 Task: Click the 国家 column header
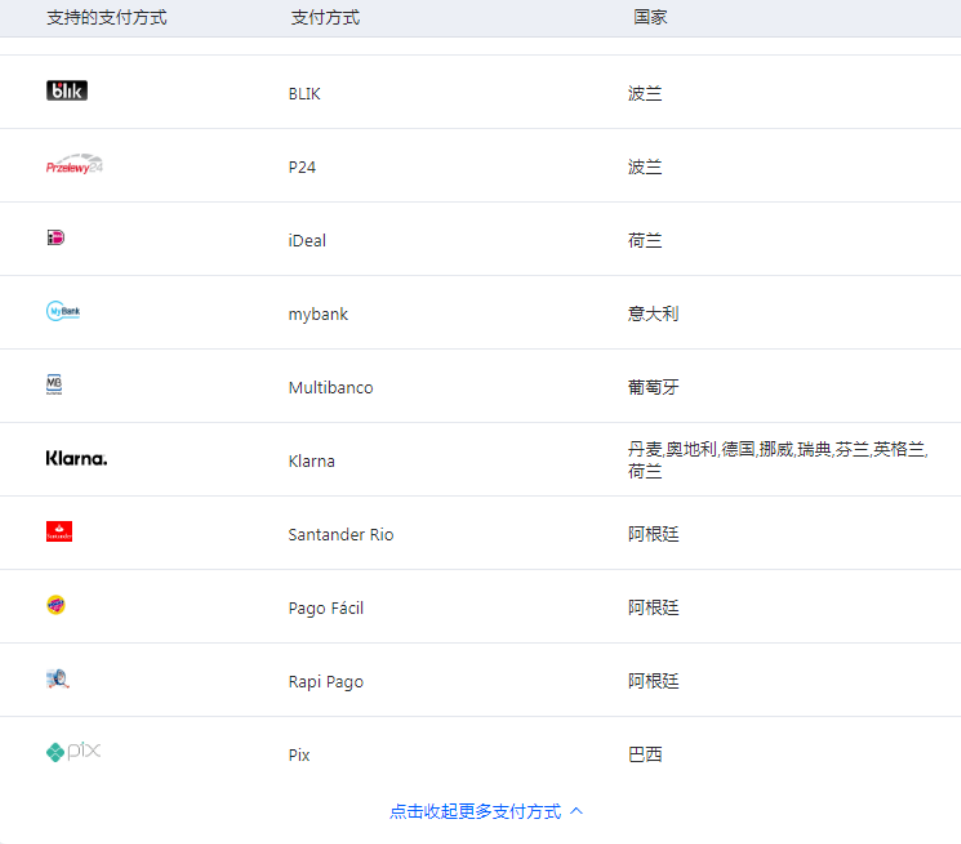coord(651,17)
